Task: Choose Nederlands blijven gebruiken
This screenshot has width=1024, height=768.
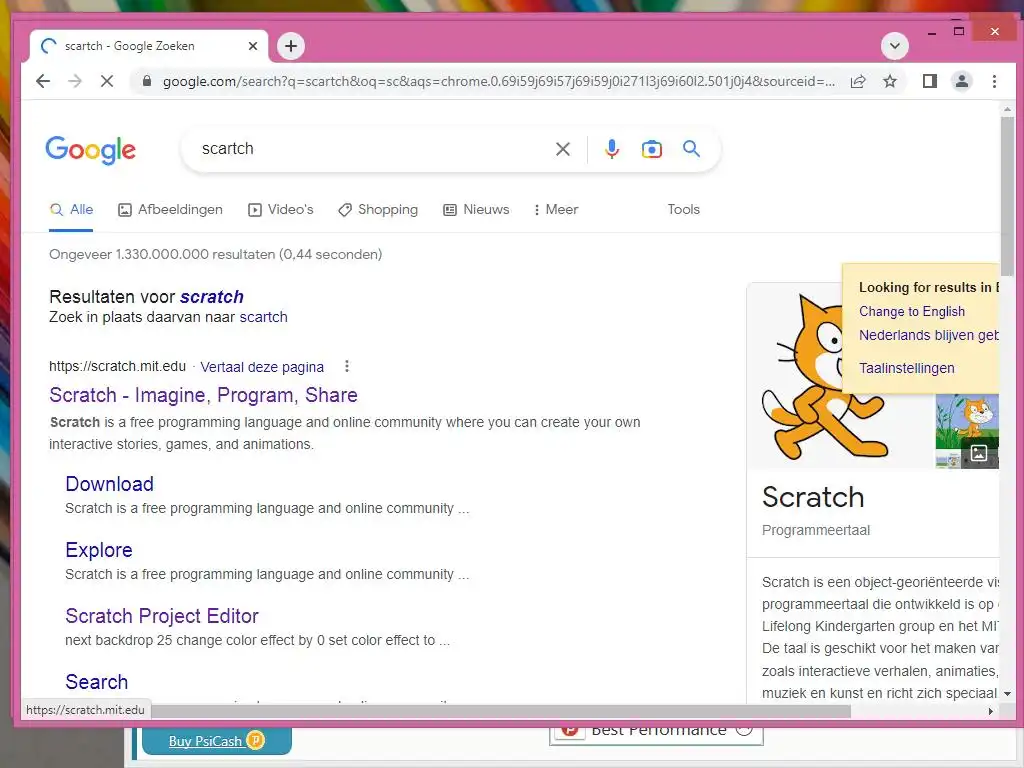Action: coord(929,335)
